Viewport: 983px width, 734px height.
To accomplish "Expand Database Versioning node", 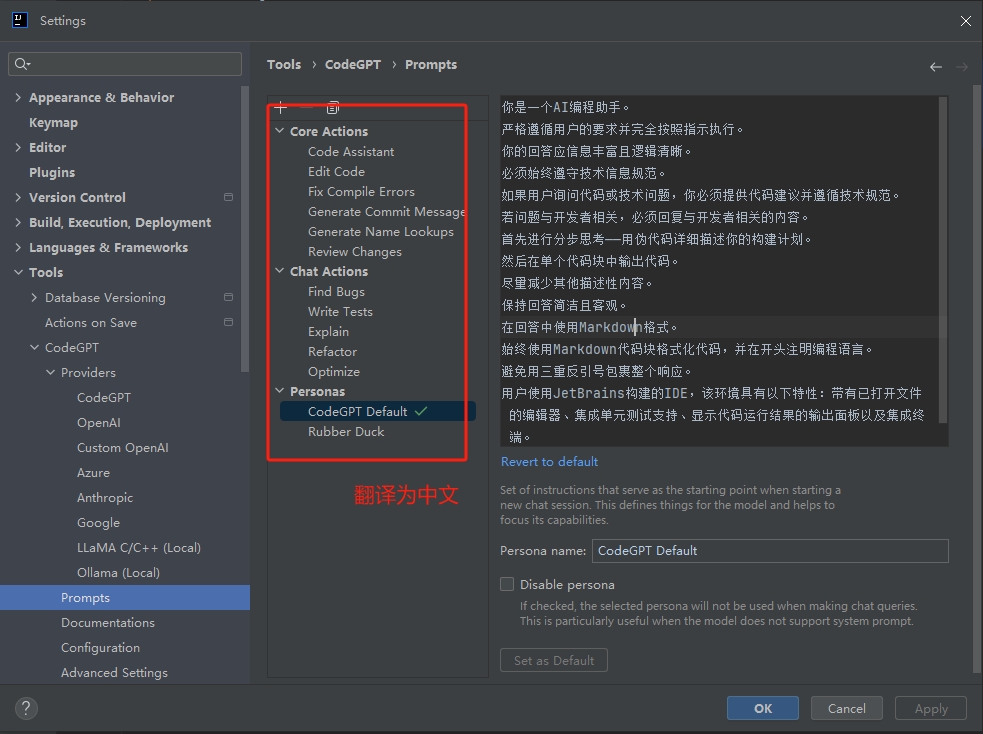I will (34, 297).
